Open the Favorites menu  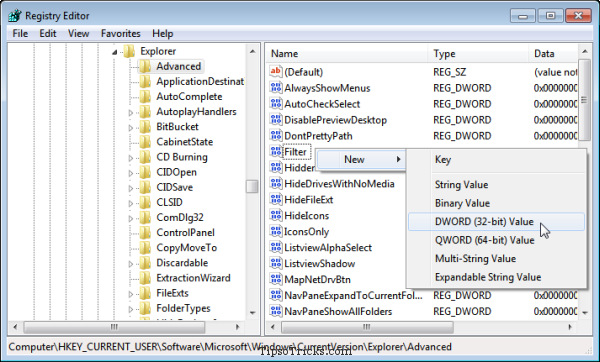click(121, 33)
